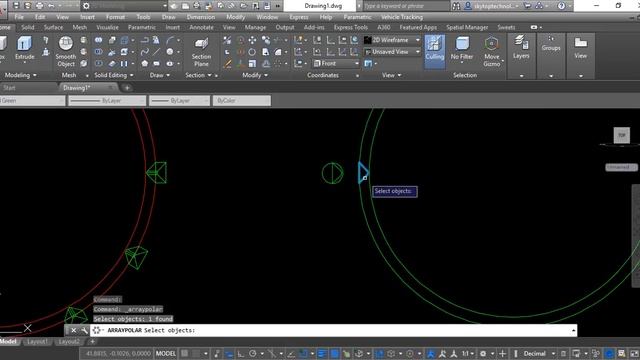The width and height of the screenshot is (640, 360).
Task: Toggle lineweight display in status bar
Action: click(x=322, y=353)
